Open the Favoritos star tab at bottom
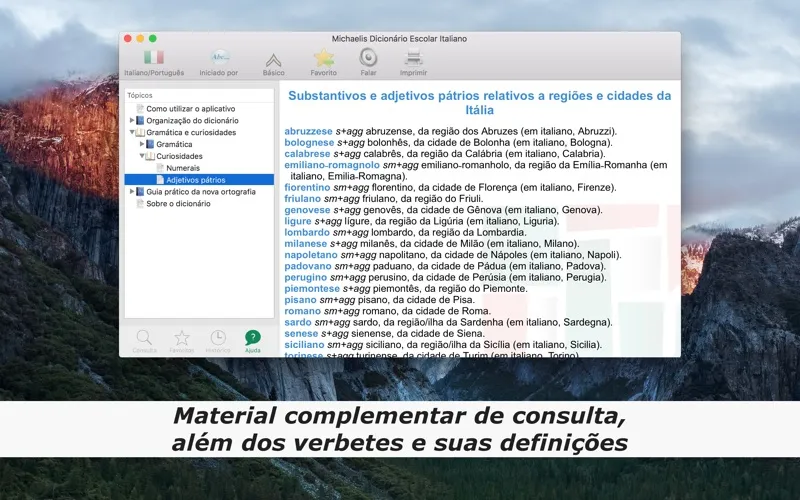This screenshot has height=500, width=800. click(181, 338)
